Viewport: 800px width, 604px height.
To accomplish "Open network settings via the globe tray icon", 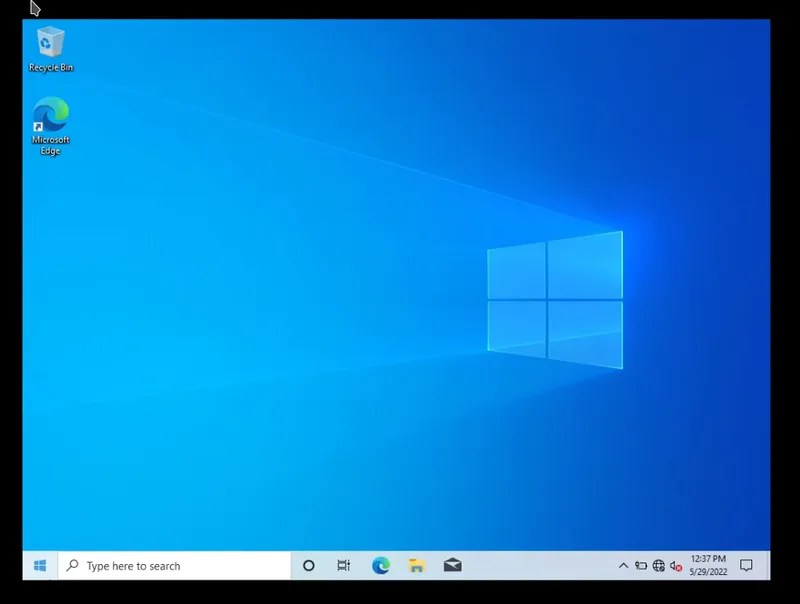I will pos(661,565).
